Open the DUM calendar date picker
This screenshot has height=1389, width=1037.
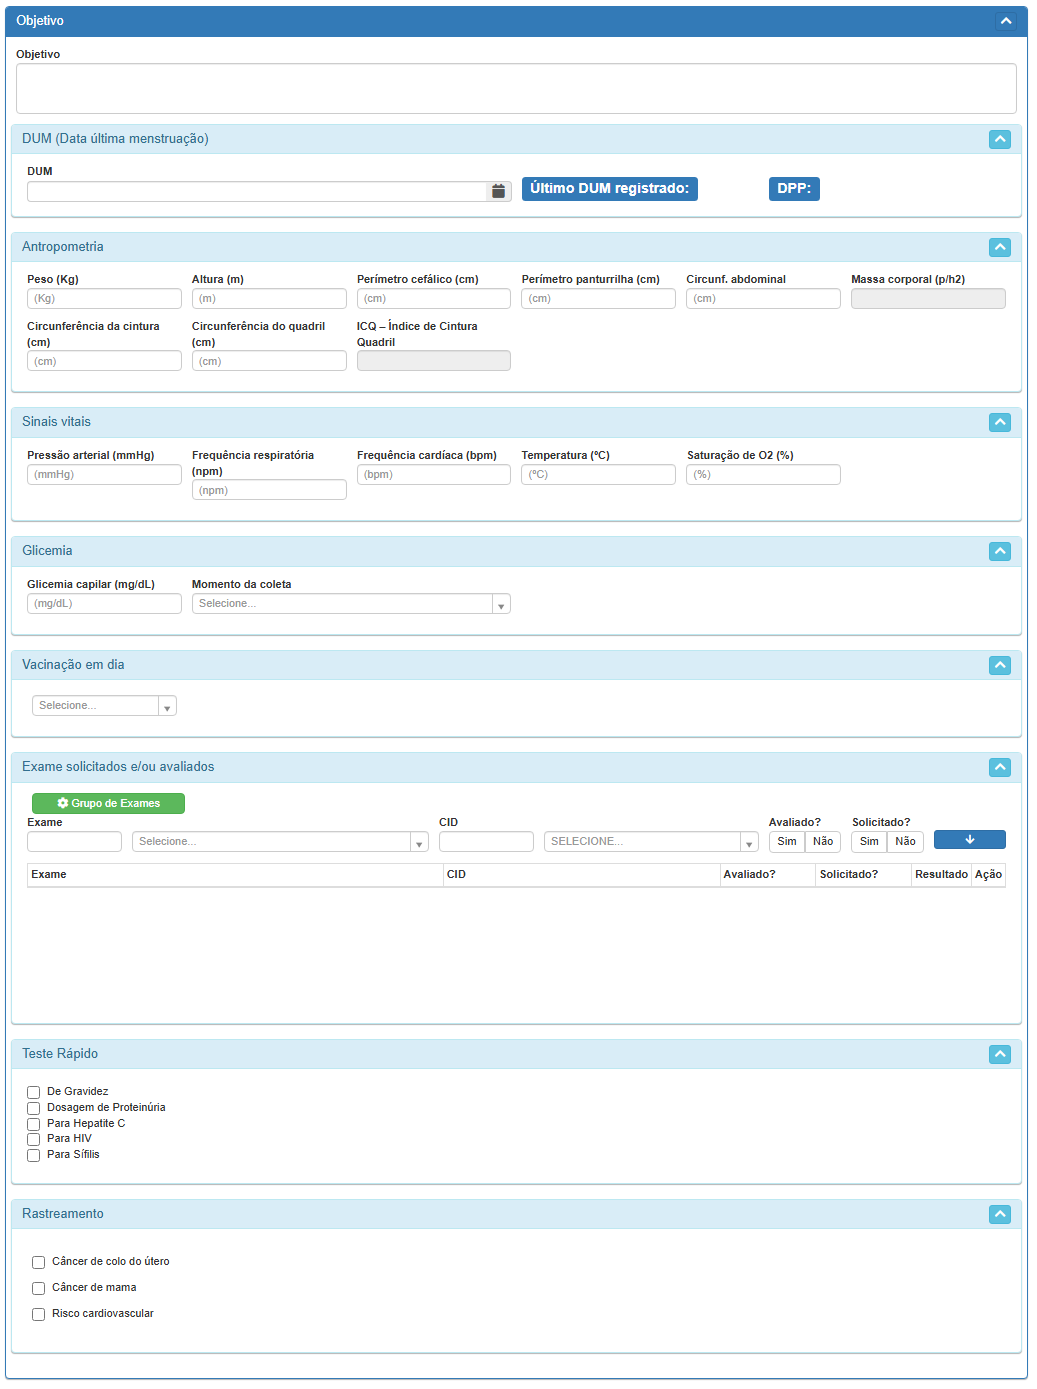coord(498,191)
